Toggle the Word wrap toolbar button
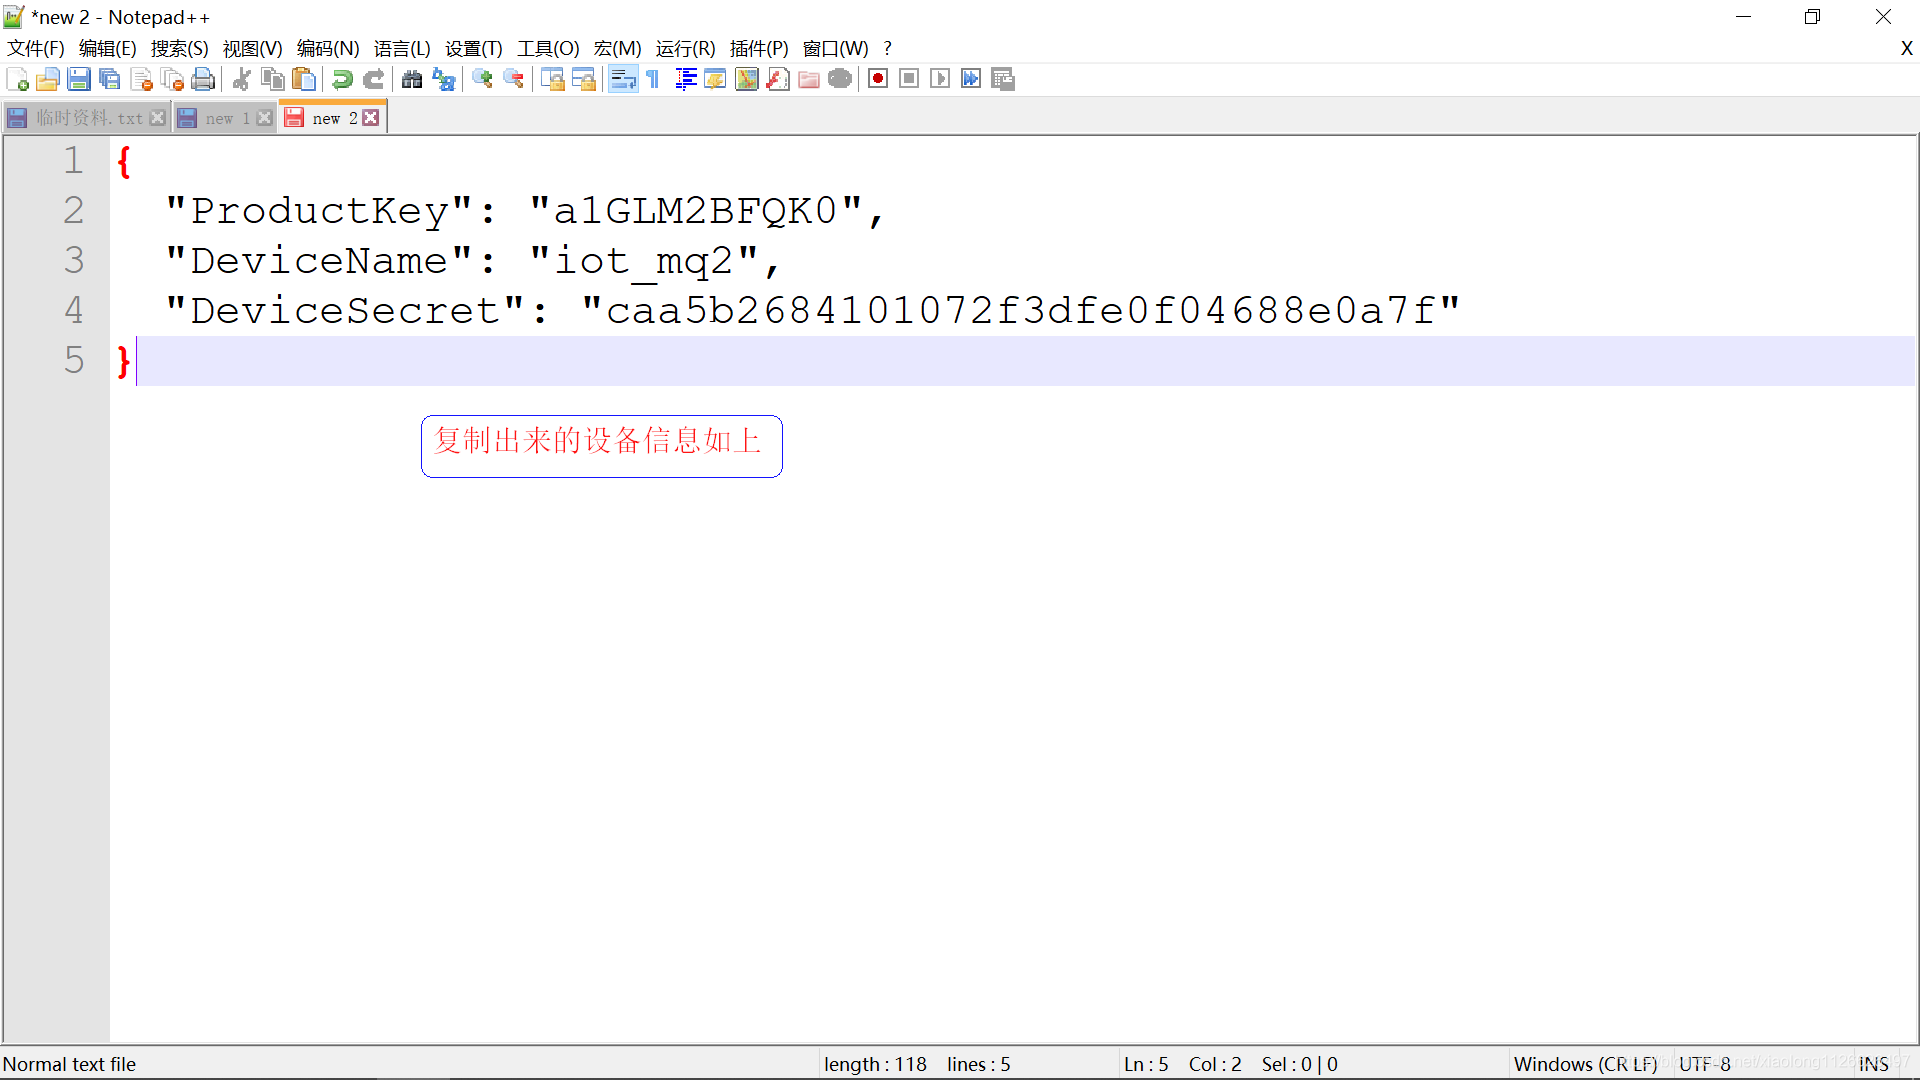This screenshot has width=1920, height=1080. [622, 79]
